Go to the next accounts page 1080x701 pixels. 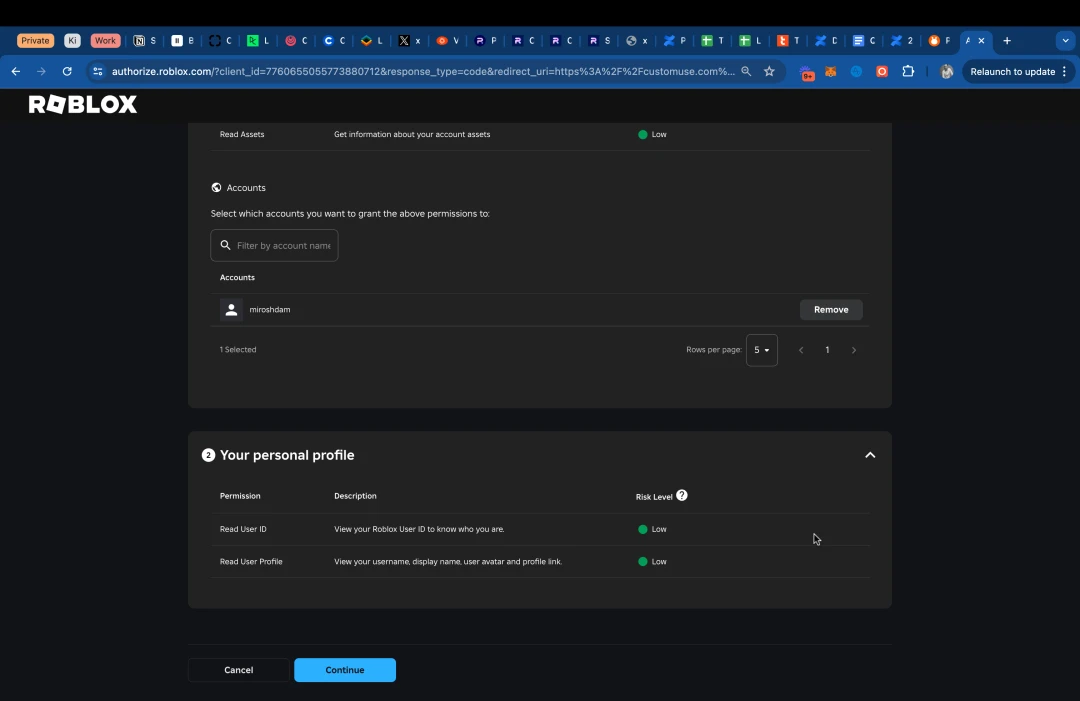pos(854,350)
